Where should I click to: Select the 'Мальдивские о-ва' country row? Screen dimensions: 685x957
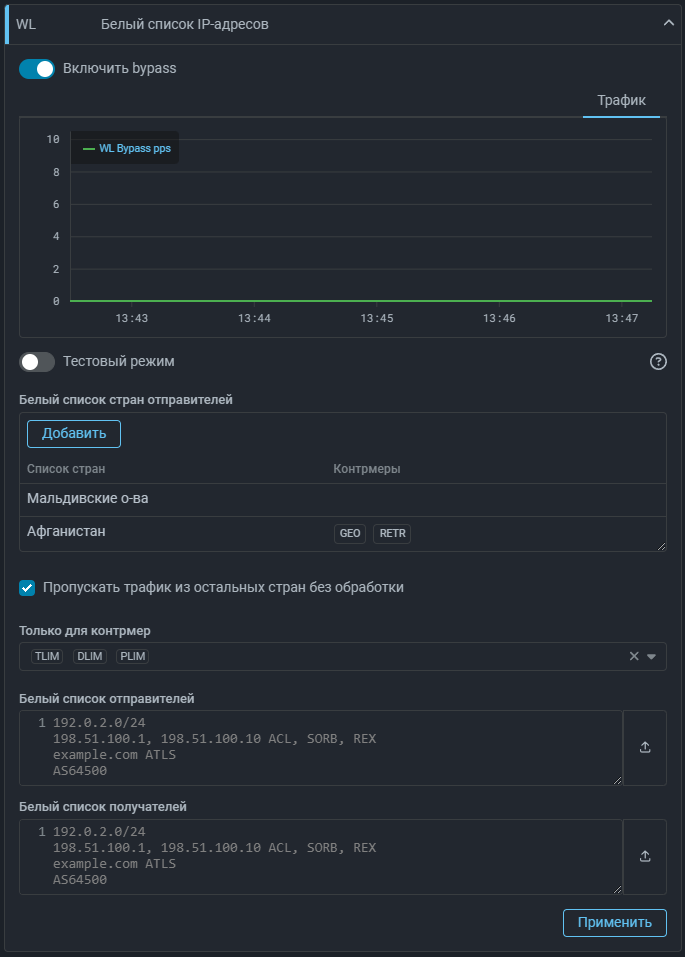[x=88, y=499]
